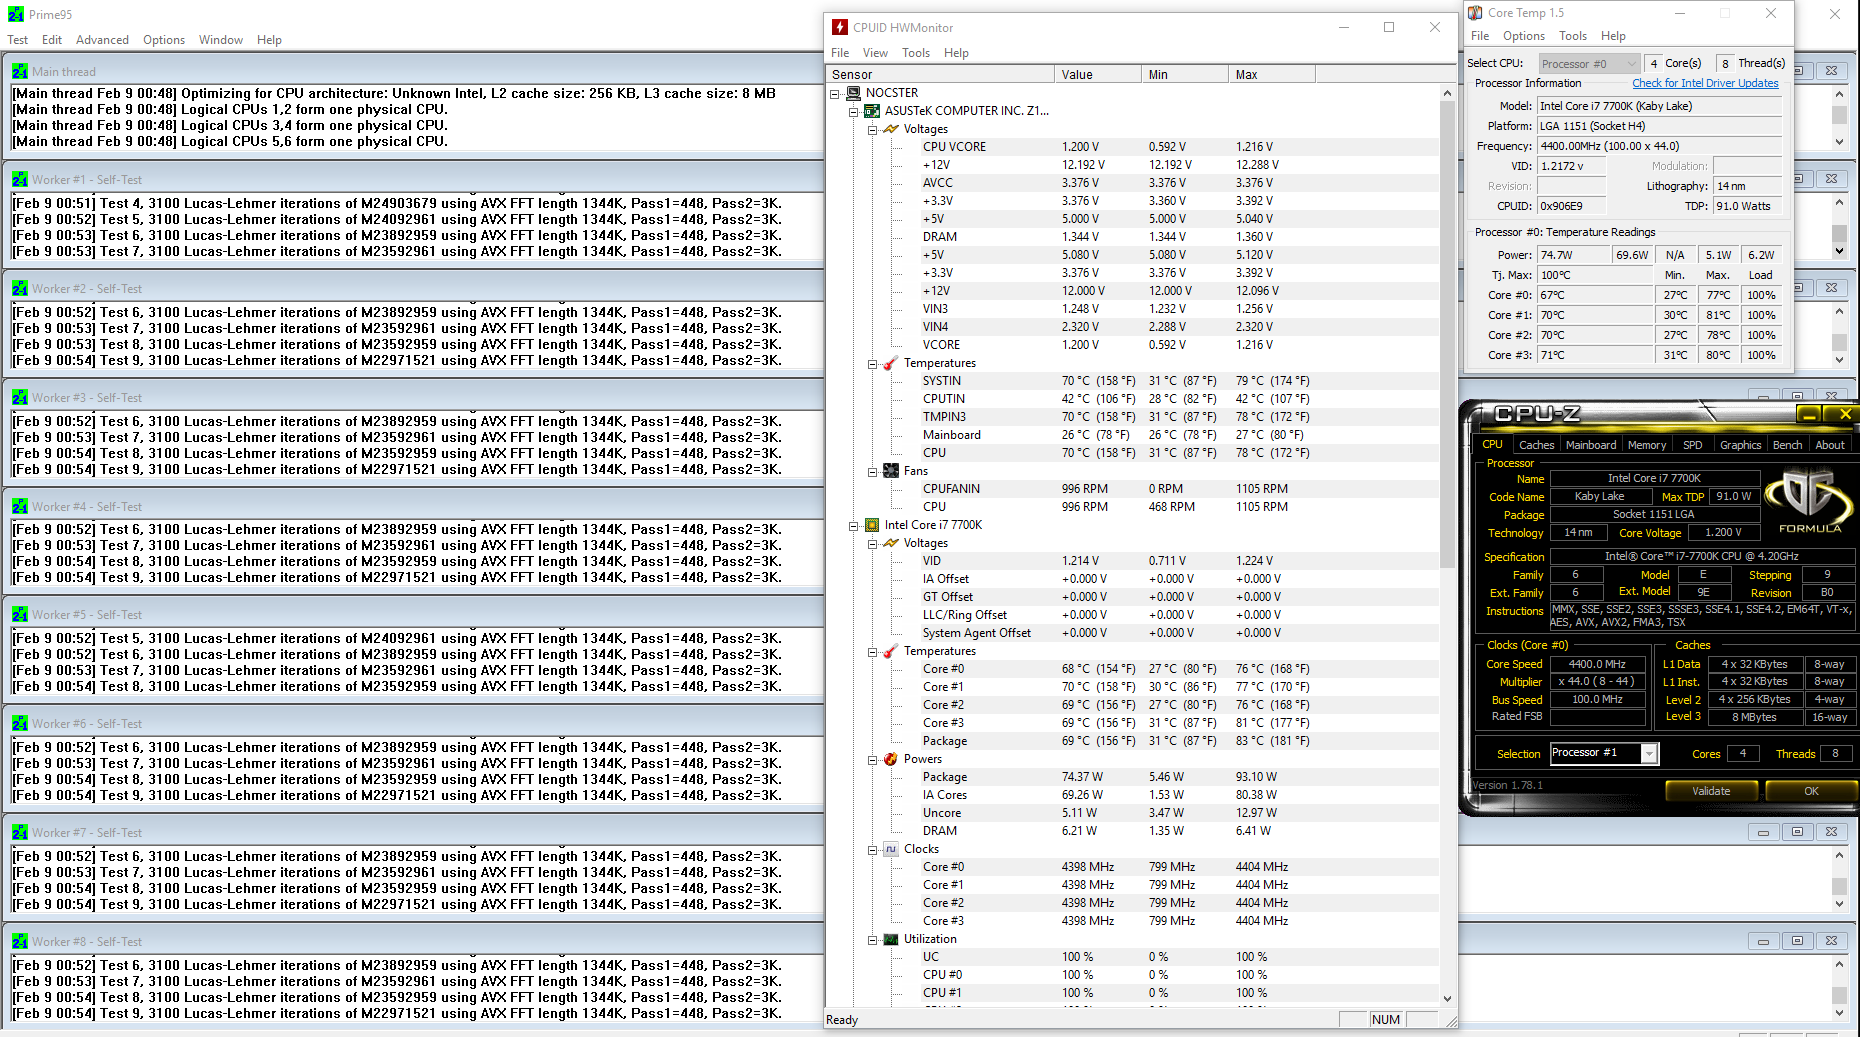Switch to the Memory tab in CPU-Z
The image size is (1860, 1037).
tap(1647, 445)
